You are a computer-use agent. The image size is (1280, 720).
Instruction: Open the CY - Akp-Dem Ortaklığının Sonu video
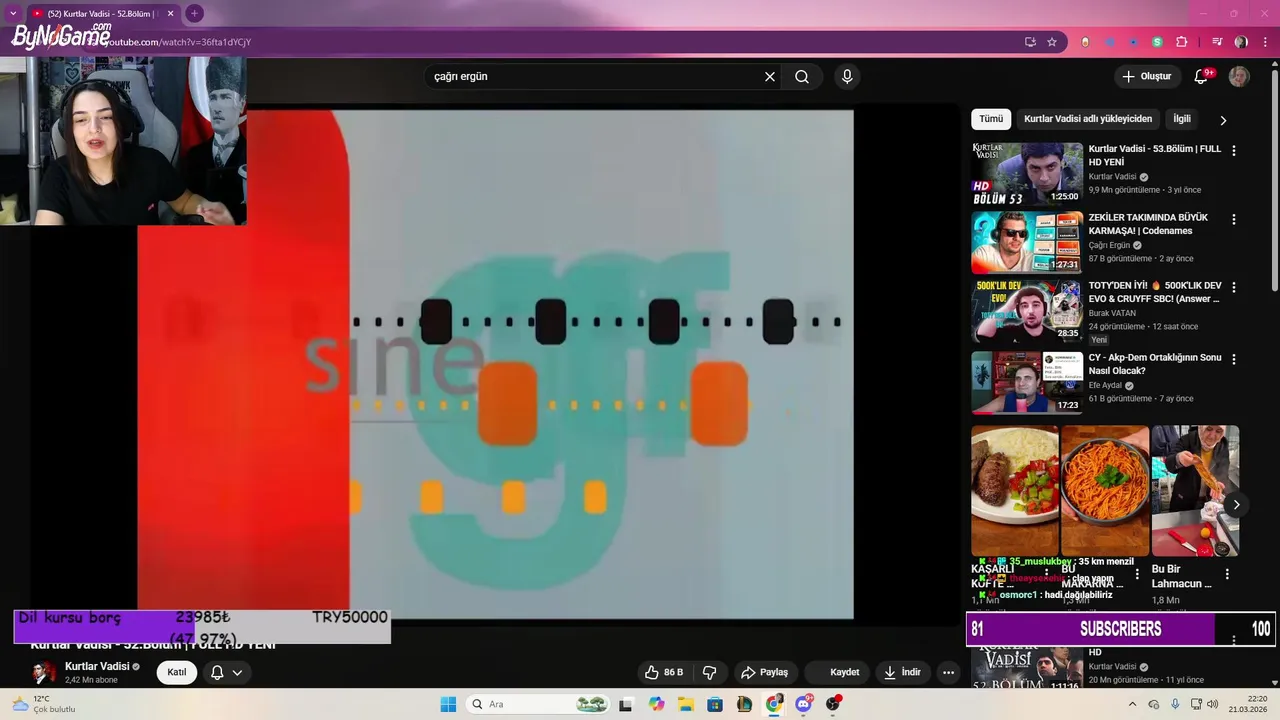(x=1155, y=364)
